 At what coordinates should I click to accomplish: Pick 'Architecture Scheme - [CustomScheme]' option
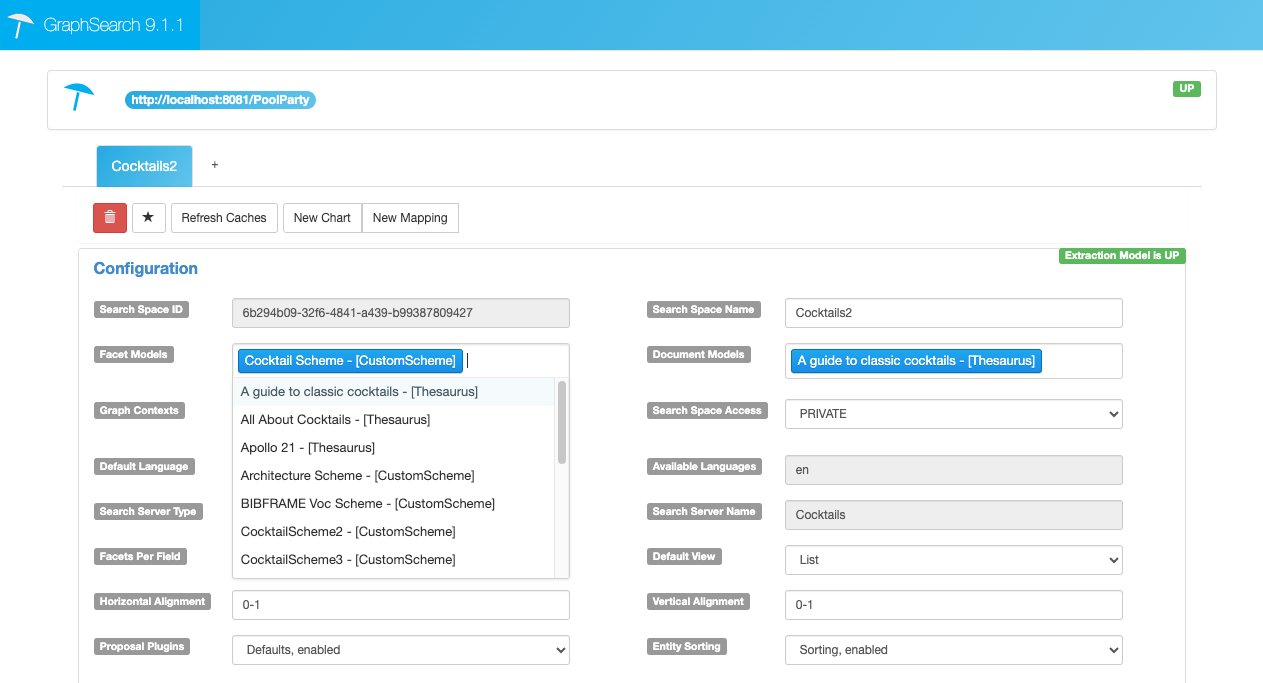pyautogui.click(x=394, y=476)
